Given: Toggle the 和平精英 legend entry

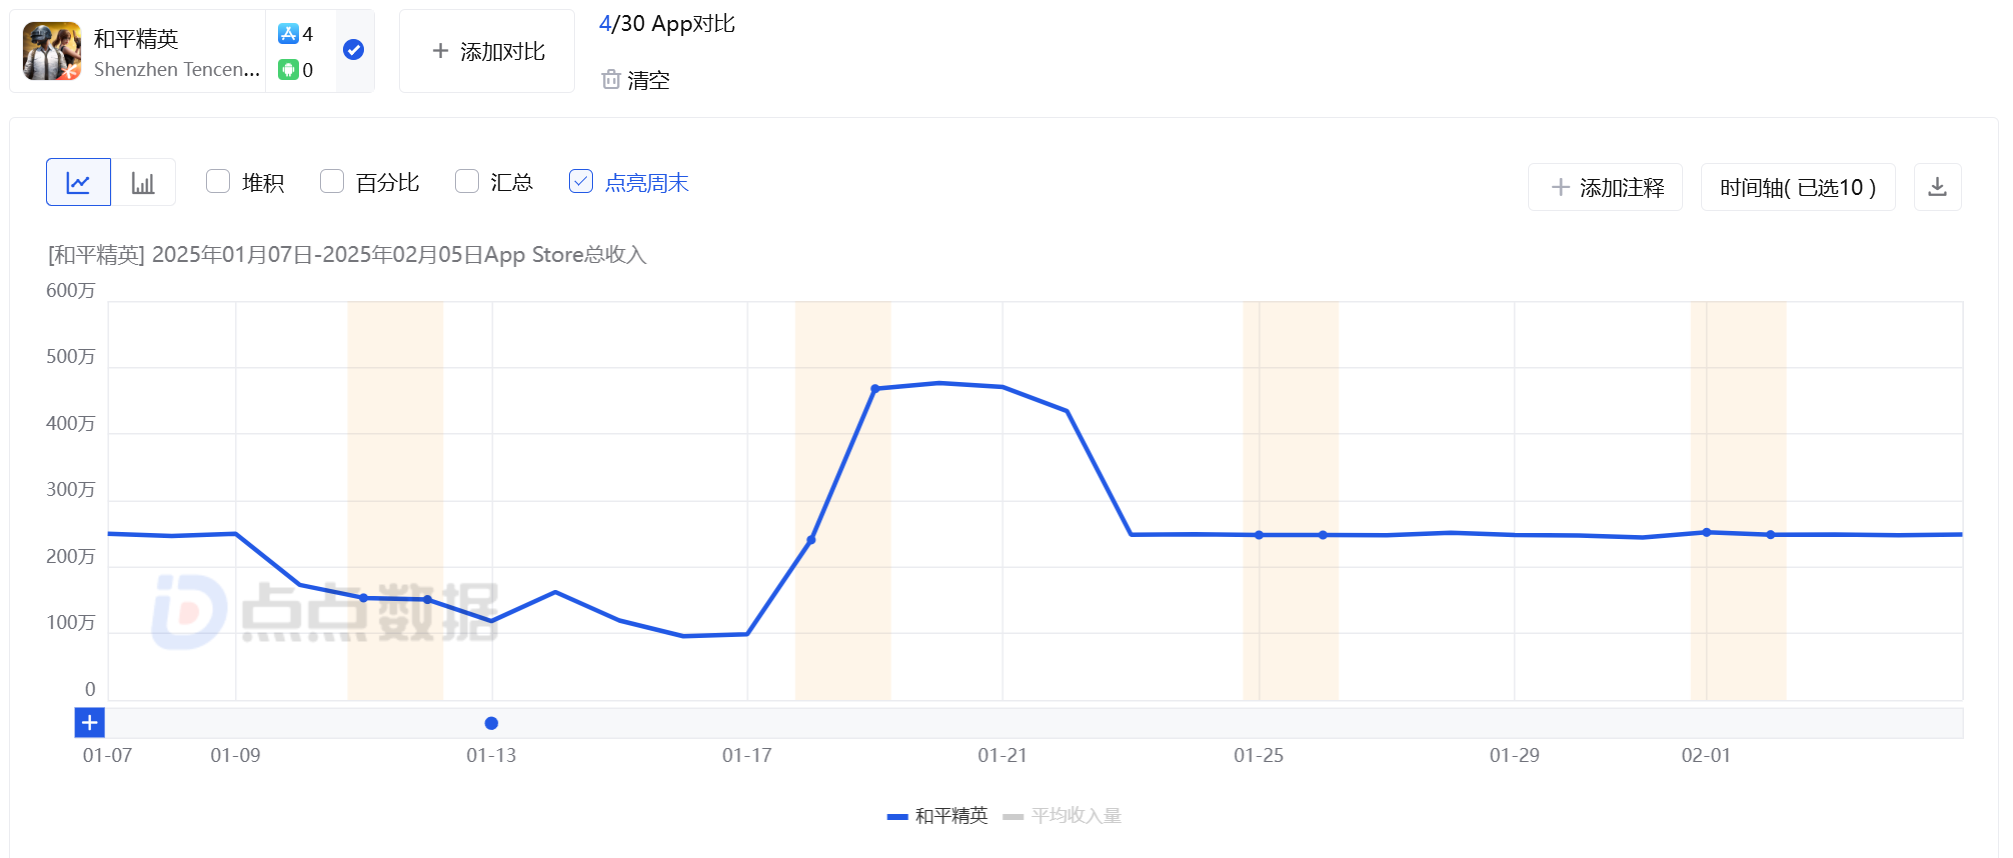Looking at the screenshot, I should pyautogui.click(x=937, y=816).
